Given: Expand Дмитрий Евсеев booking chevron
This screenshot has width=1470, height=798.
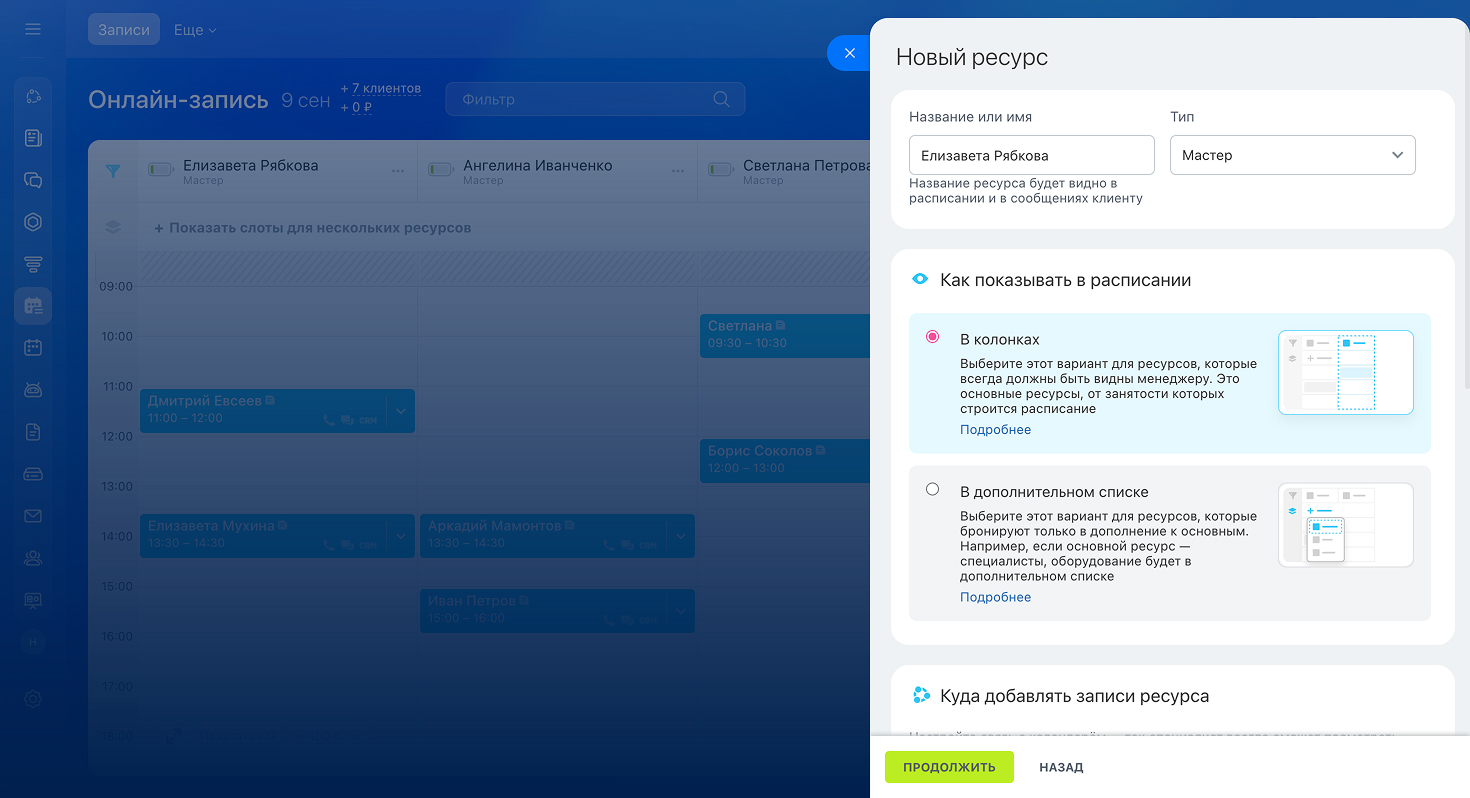Looking at the screenshot, I should tap(401, 411).
